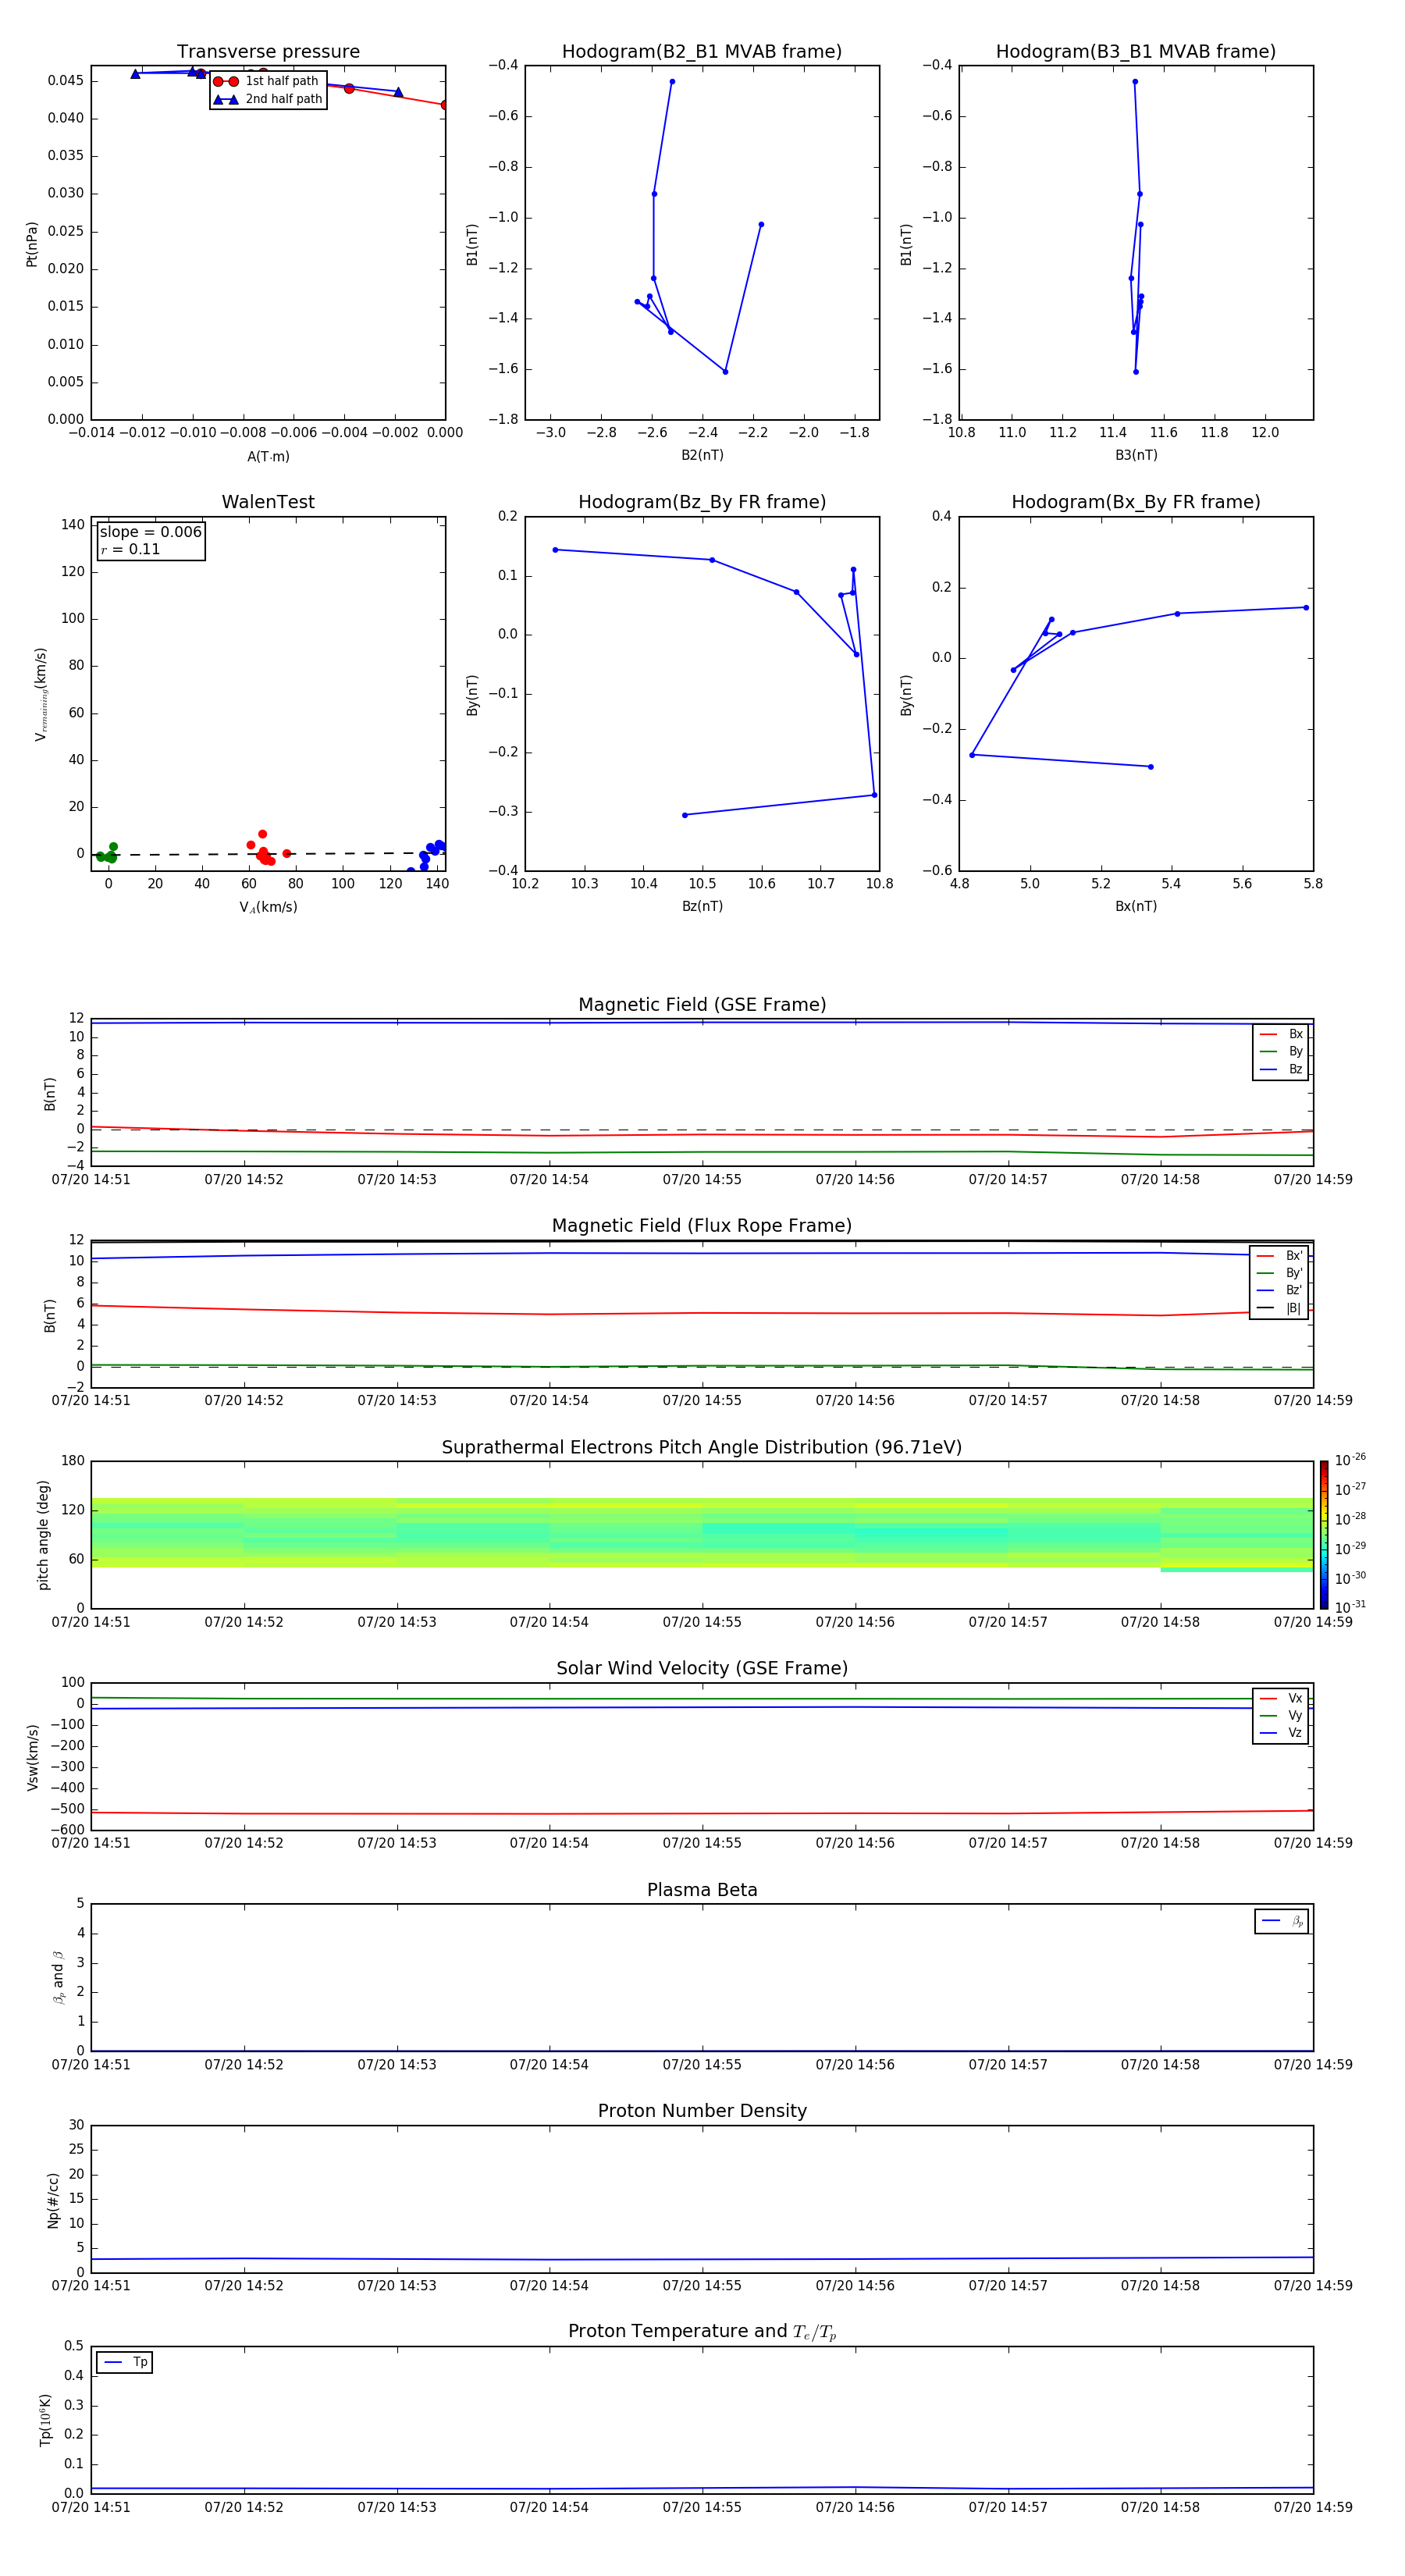Click the 'B2(nT)' x-axis label
The image size is (1405, 2576).
[702, 455]
